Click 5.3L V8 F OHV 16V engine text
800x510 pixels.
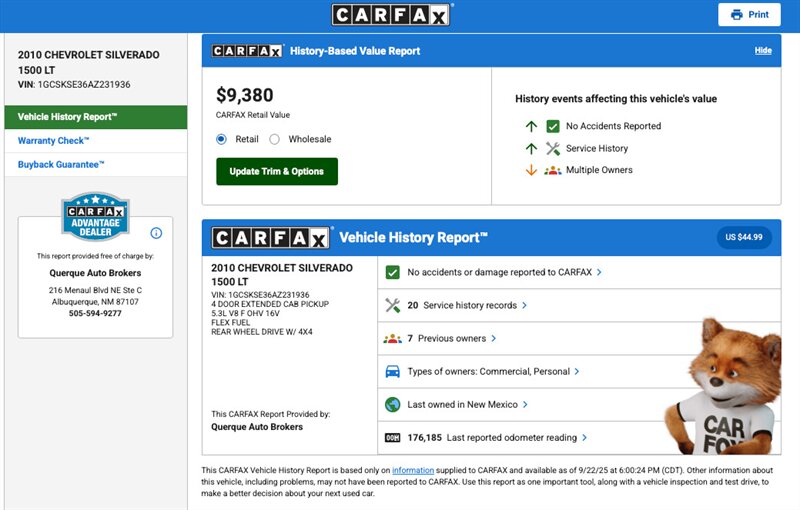pos(245,313)
